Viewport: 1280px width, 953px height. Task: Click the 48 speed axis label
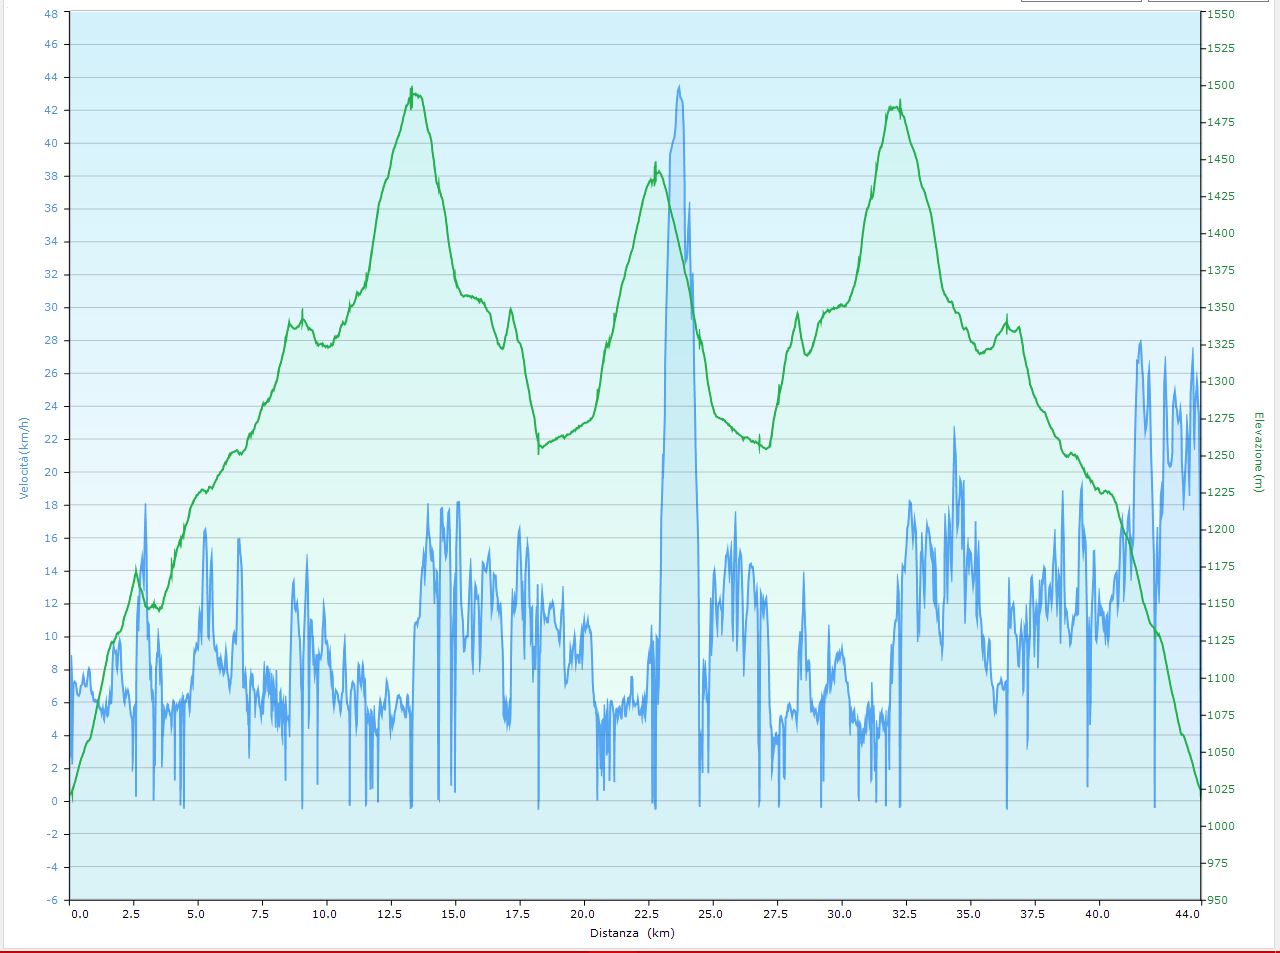(x=51, y=12)
